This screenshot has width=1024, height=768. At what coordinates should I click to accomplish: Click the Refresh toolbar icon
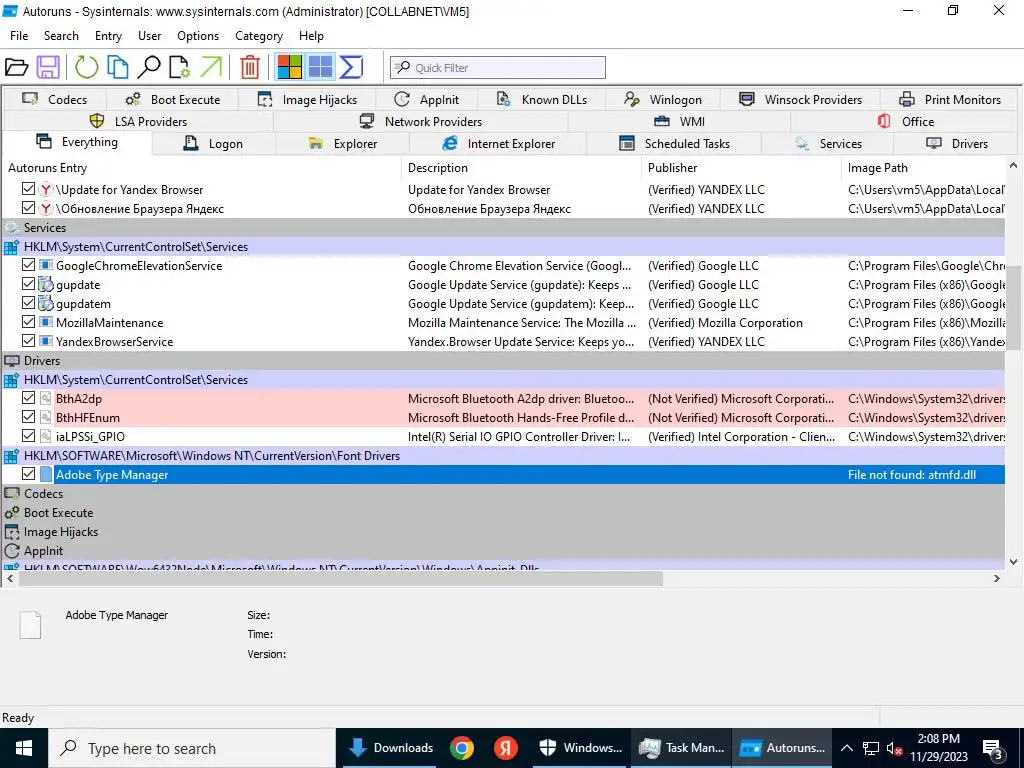(86, 67)
